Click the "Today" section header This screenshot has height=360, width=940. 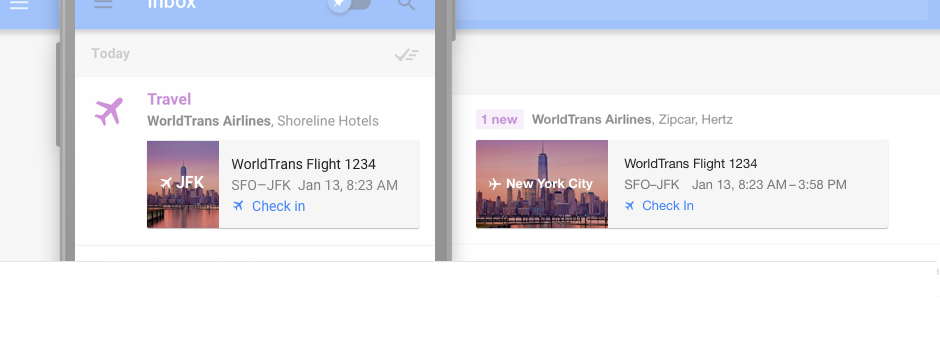coord(110,53)
